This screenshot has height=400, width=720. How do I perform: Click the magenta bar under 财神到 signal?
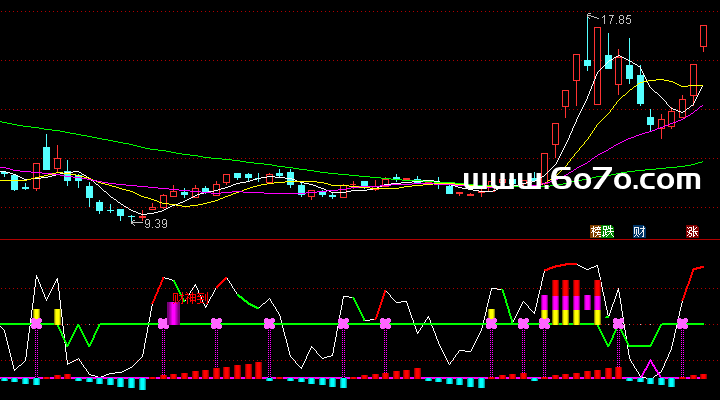click(x=173, y=312)
